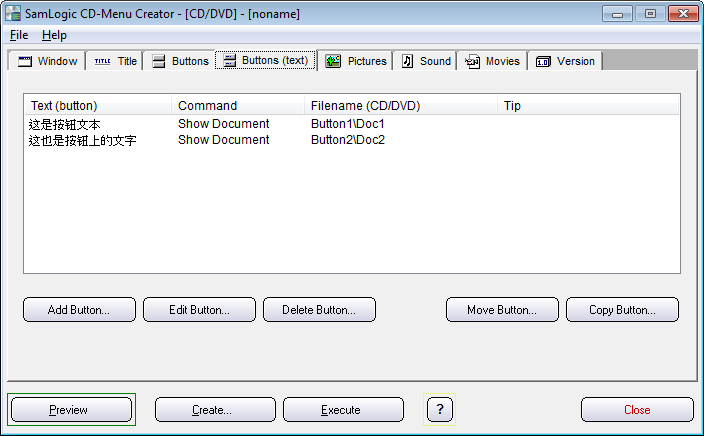Screen dimensions: 704x436
Task: Switch to the Window tab
Action: [47, 61]
